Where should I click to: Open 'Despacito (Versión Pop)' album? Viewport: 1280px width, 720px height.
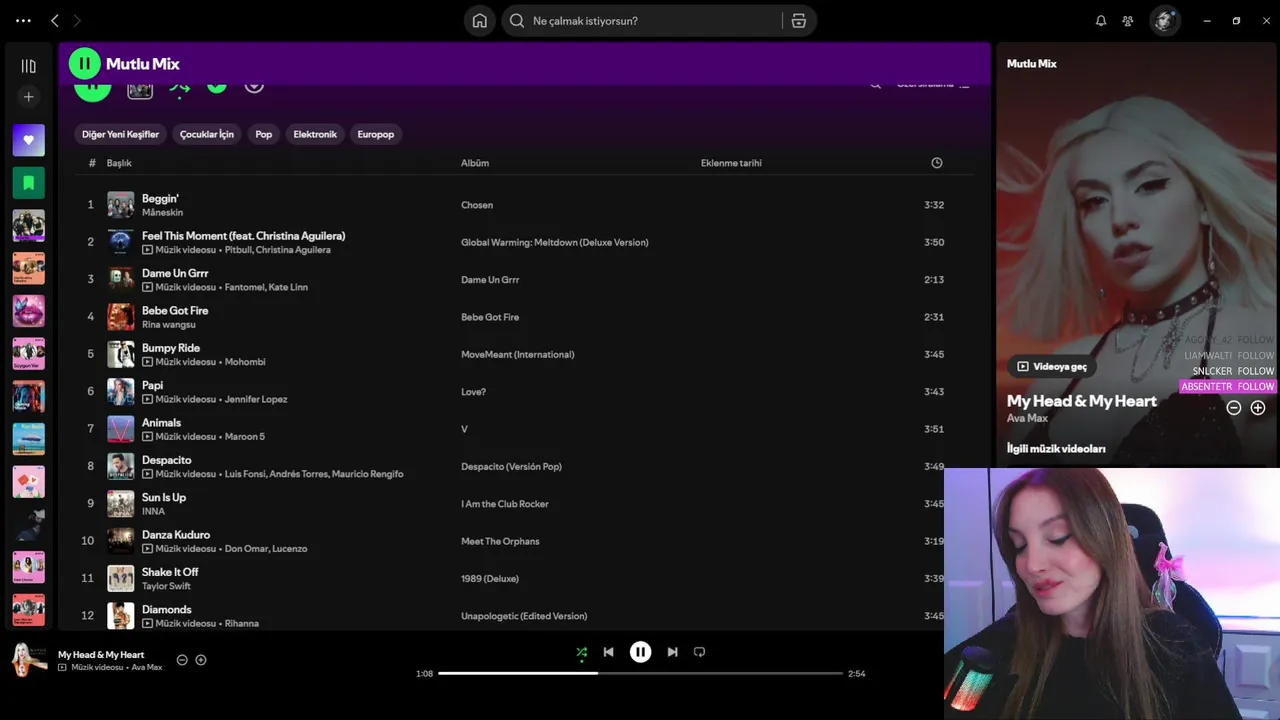(511, 467)
